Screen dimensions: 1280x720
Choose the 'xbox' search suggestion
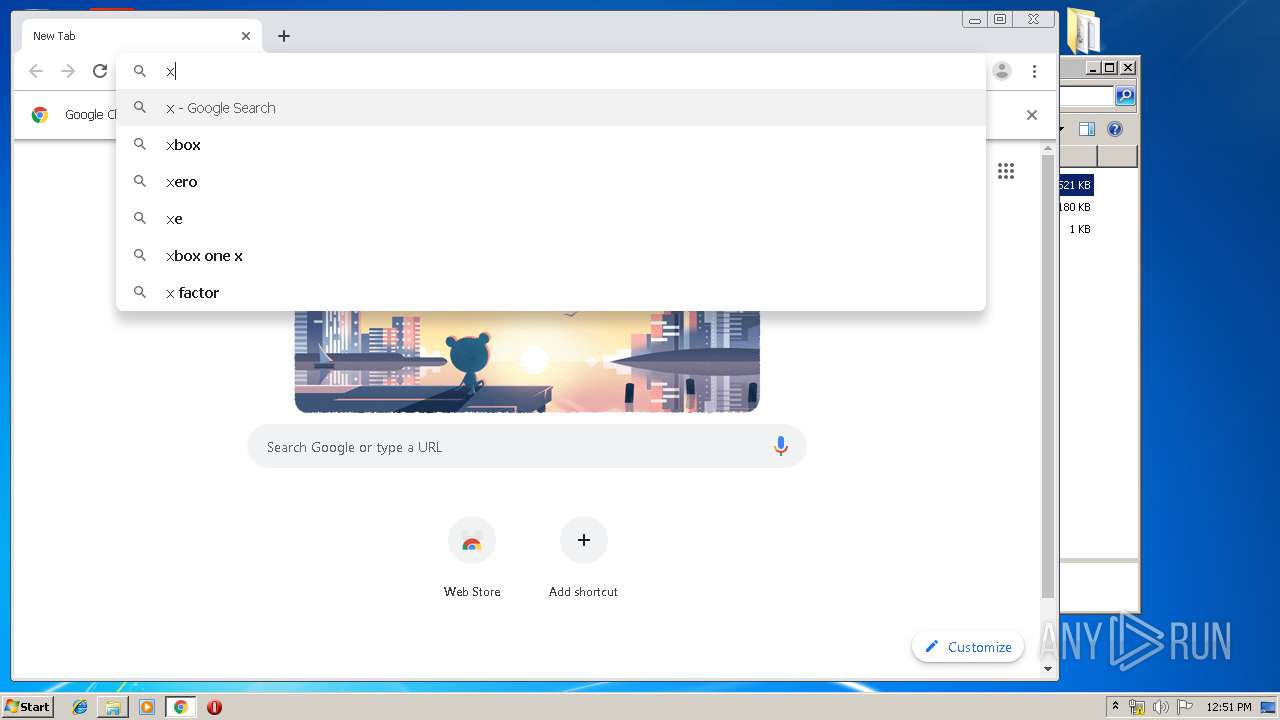point(551,145)
